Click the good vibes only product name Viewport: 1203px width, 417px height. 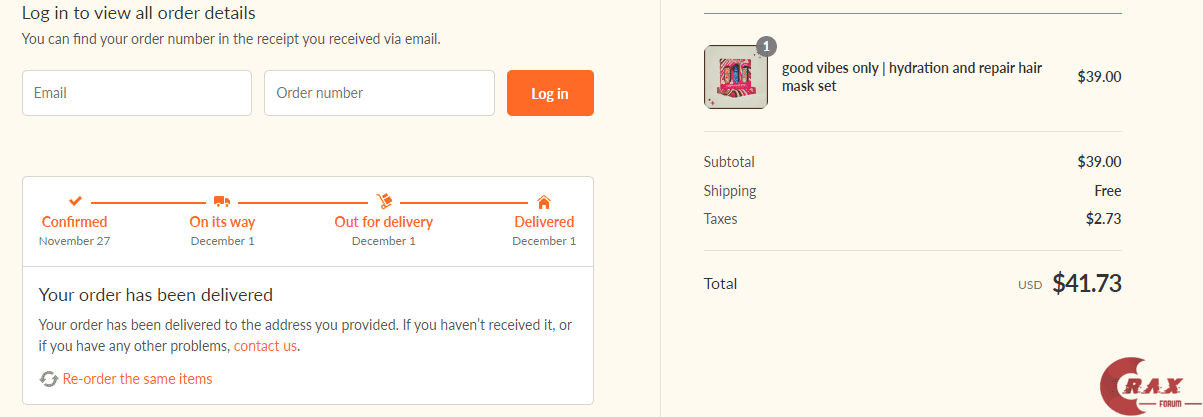click(911, 77)
